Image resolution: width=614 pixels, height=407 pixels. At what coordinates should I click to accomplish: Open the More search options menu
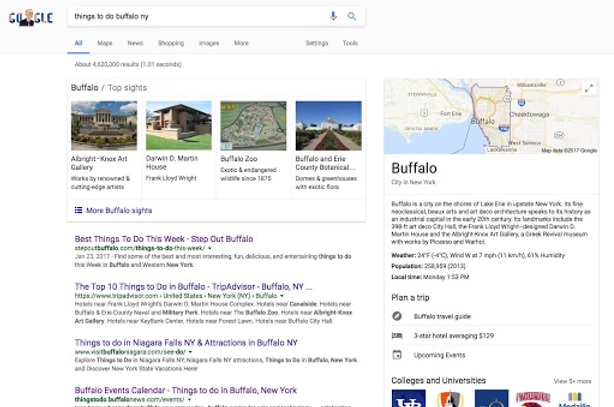(241, 43)
